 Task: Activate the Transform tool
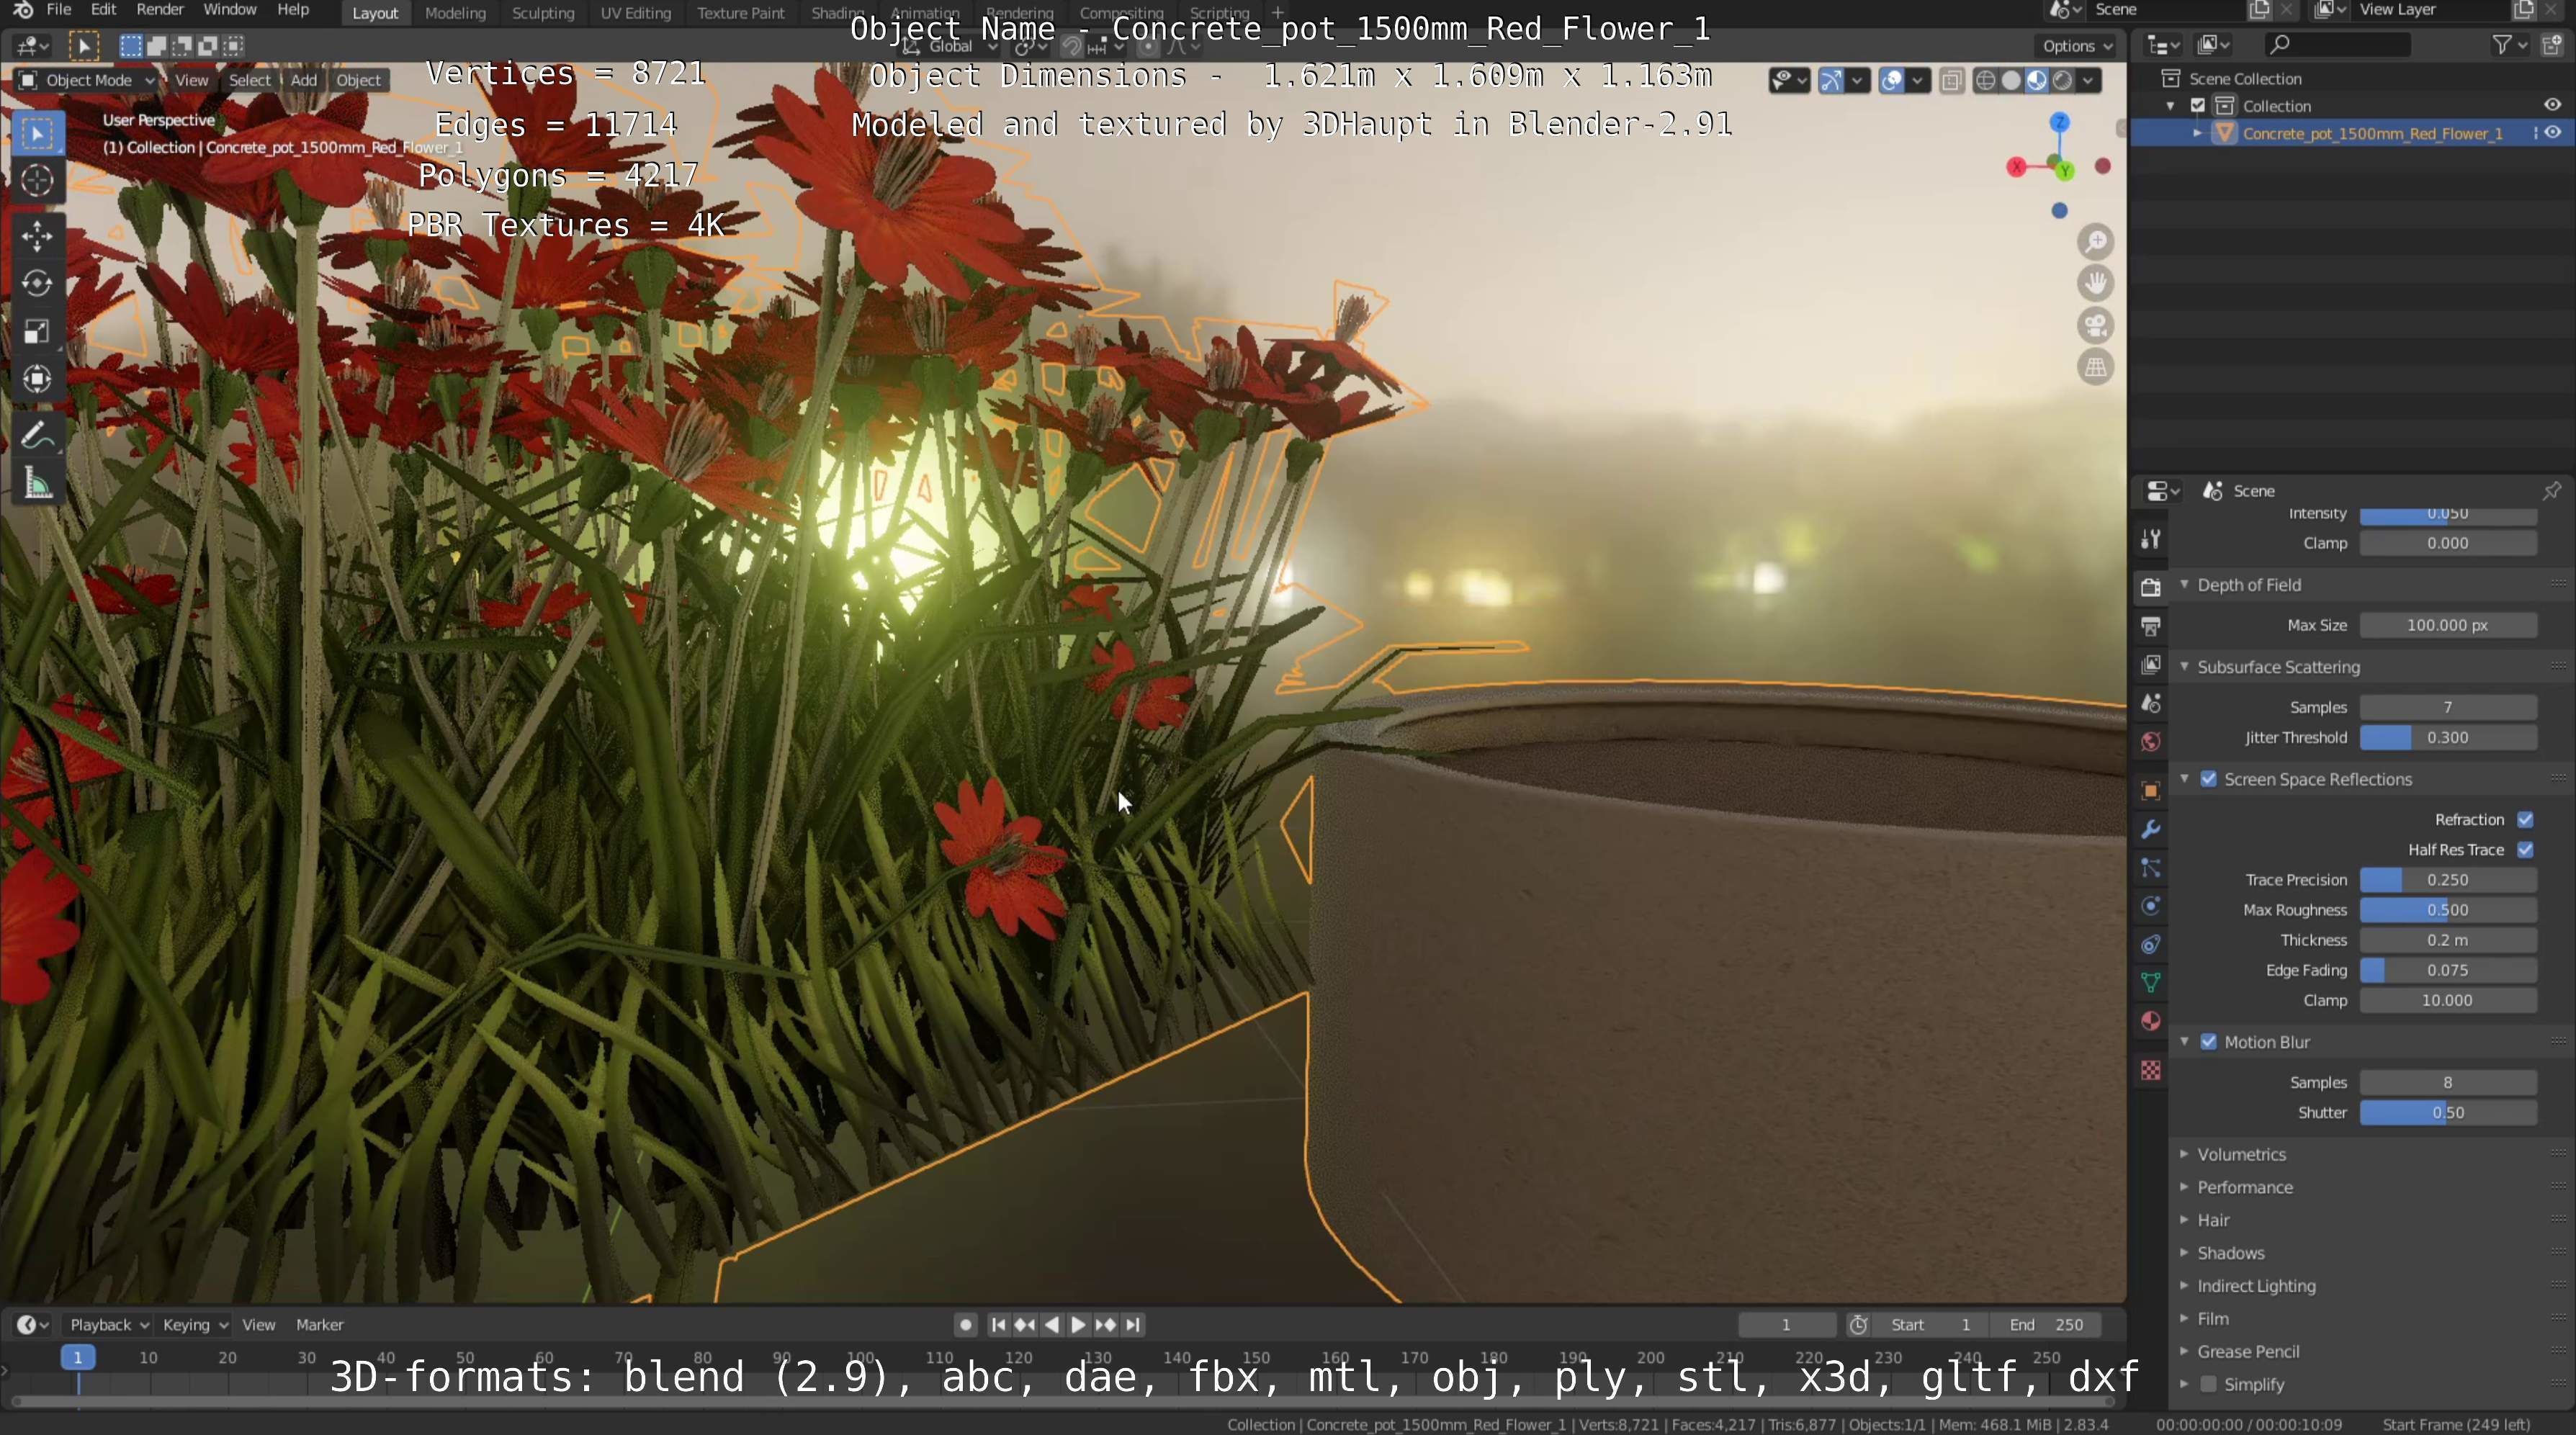click(x=37, y=378)
